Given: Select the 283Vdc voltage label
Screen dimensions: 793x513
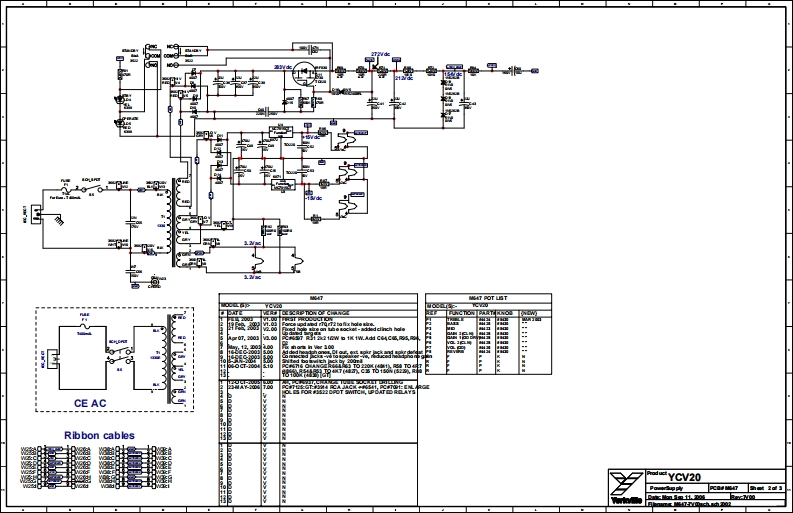Looking at the screenshot, I should [x=282, y=66].
